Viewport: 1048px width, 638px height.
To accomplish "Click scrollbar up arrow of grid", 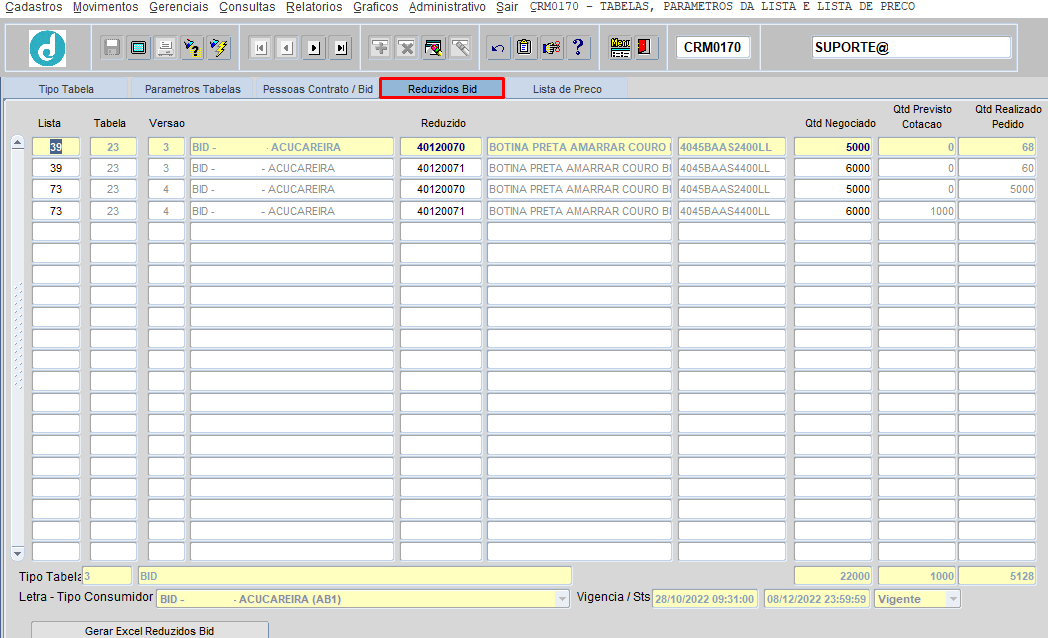I will (x=18, y=142).
